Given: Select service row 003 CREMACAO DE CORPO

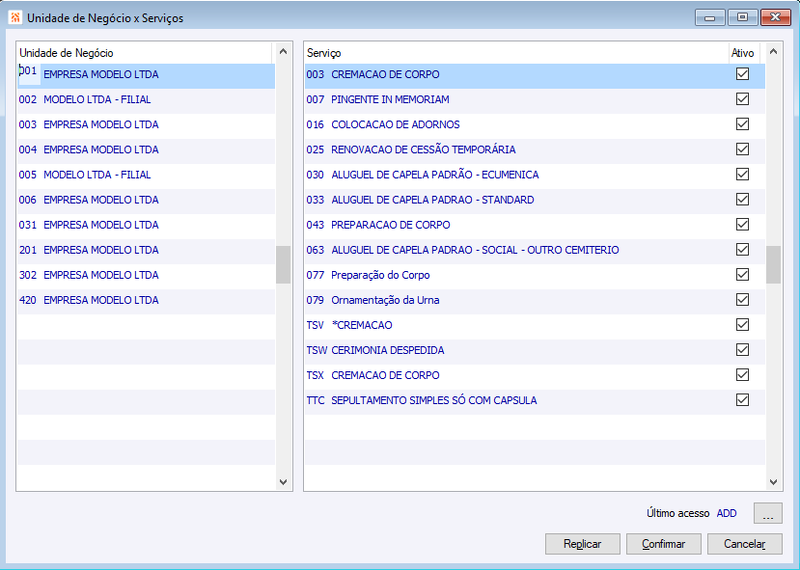Looking at the screenshot, I should coord(535,76).
